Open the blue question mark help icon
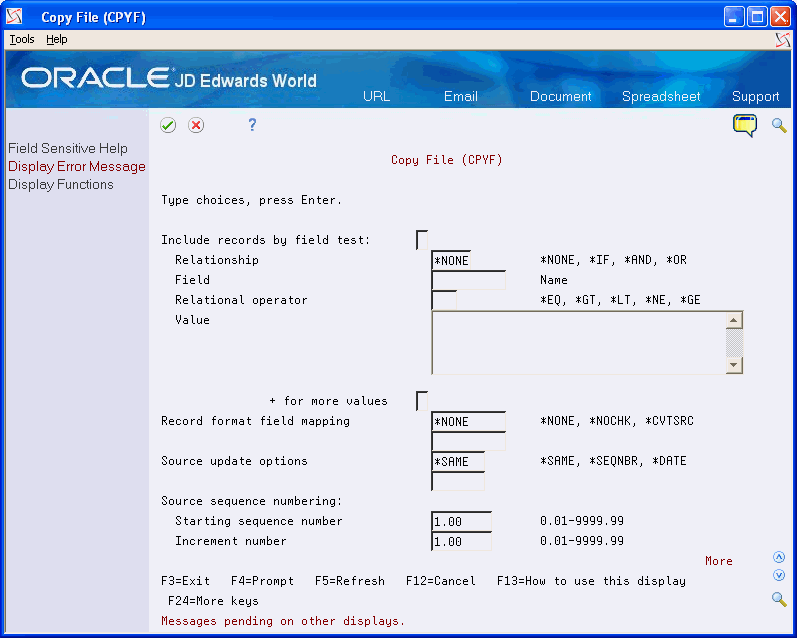Image resolution: width=797 pixels, height=638 pixels. [252, 125]
